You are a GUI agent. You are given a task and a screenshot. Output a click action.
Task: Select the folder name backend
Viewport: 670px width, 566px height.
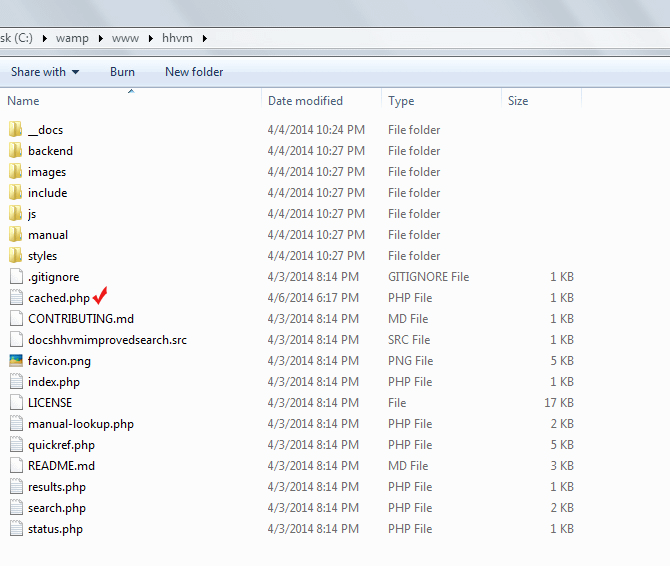[50, 151]
